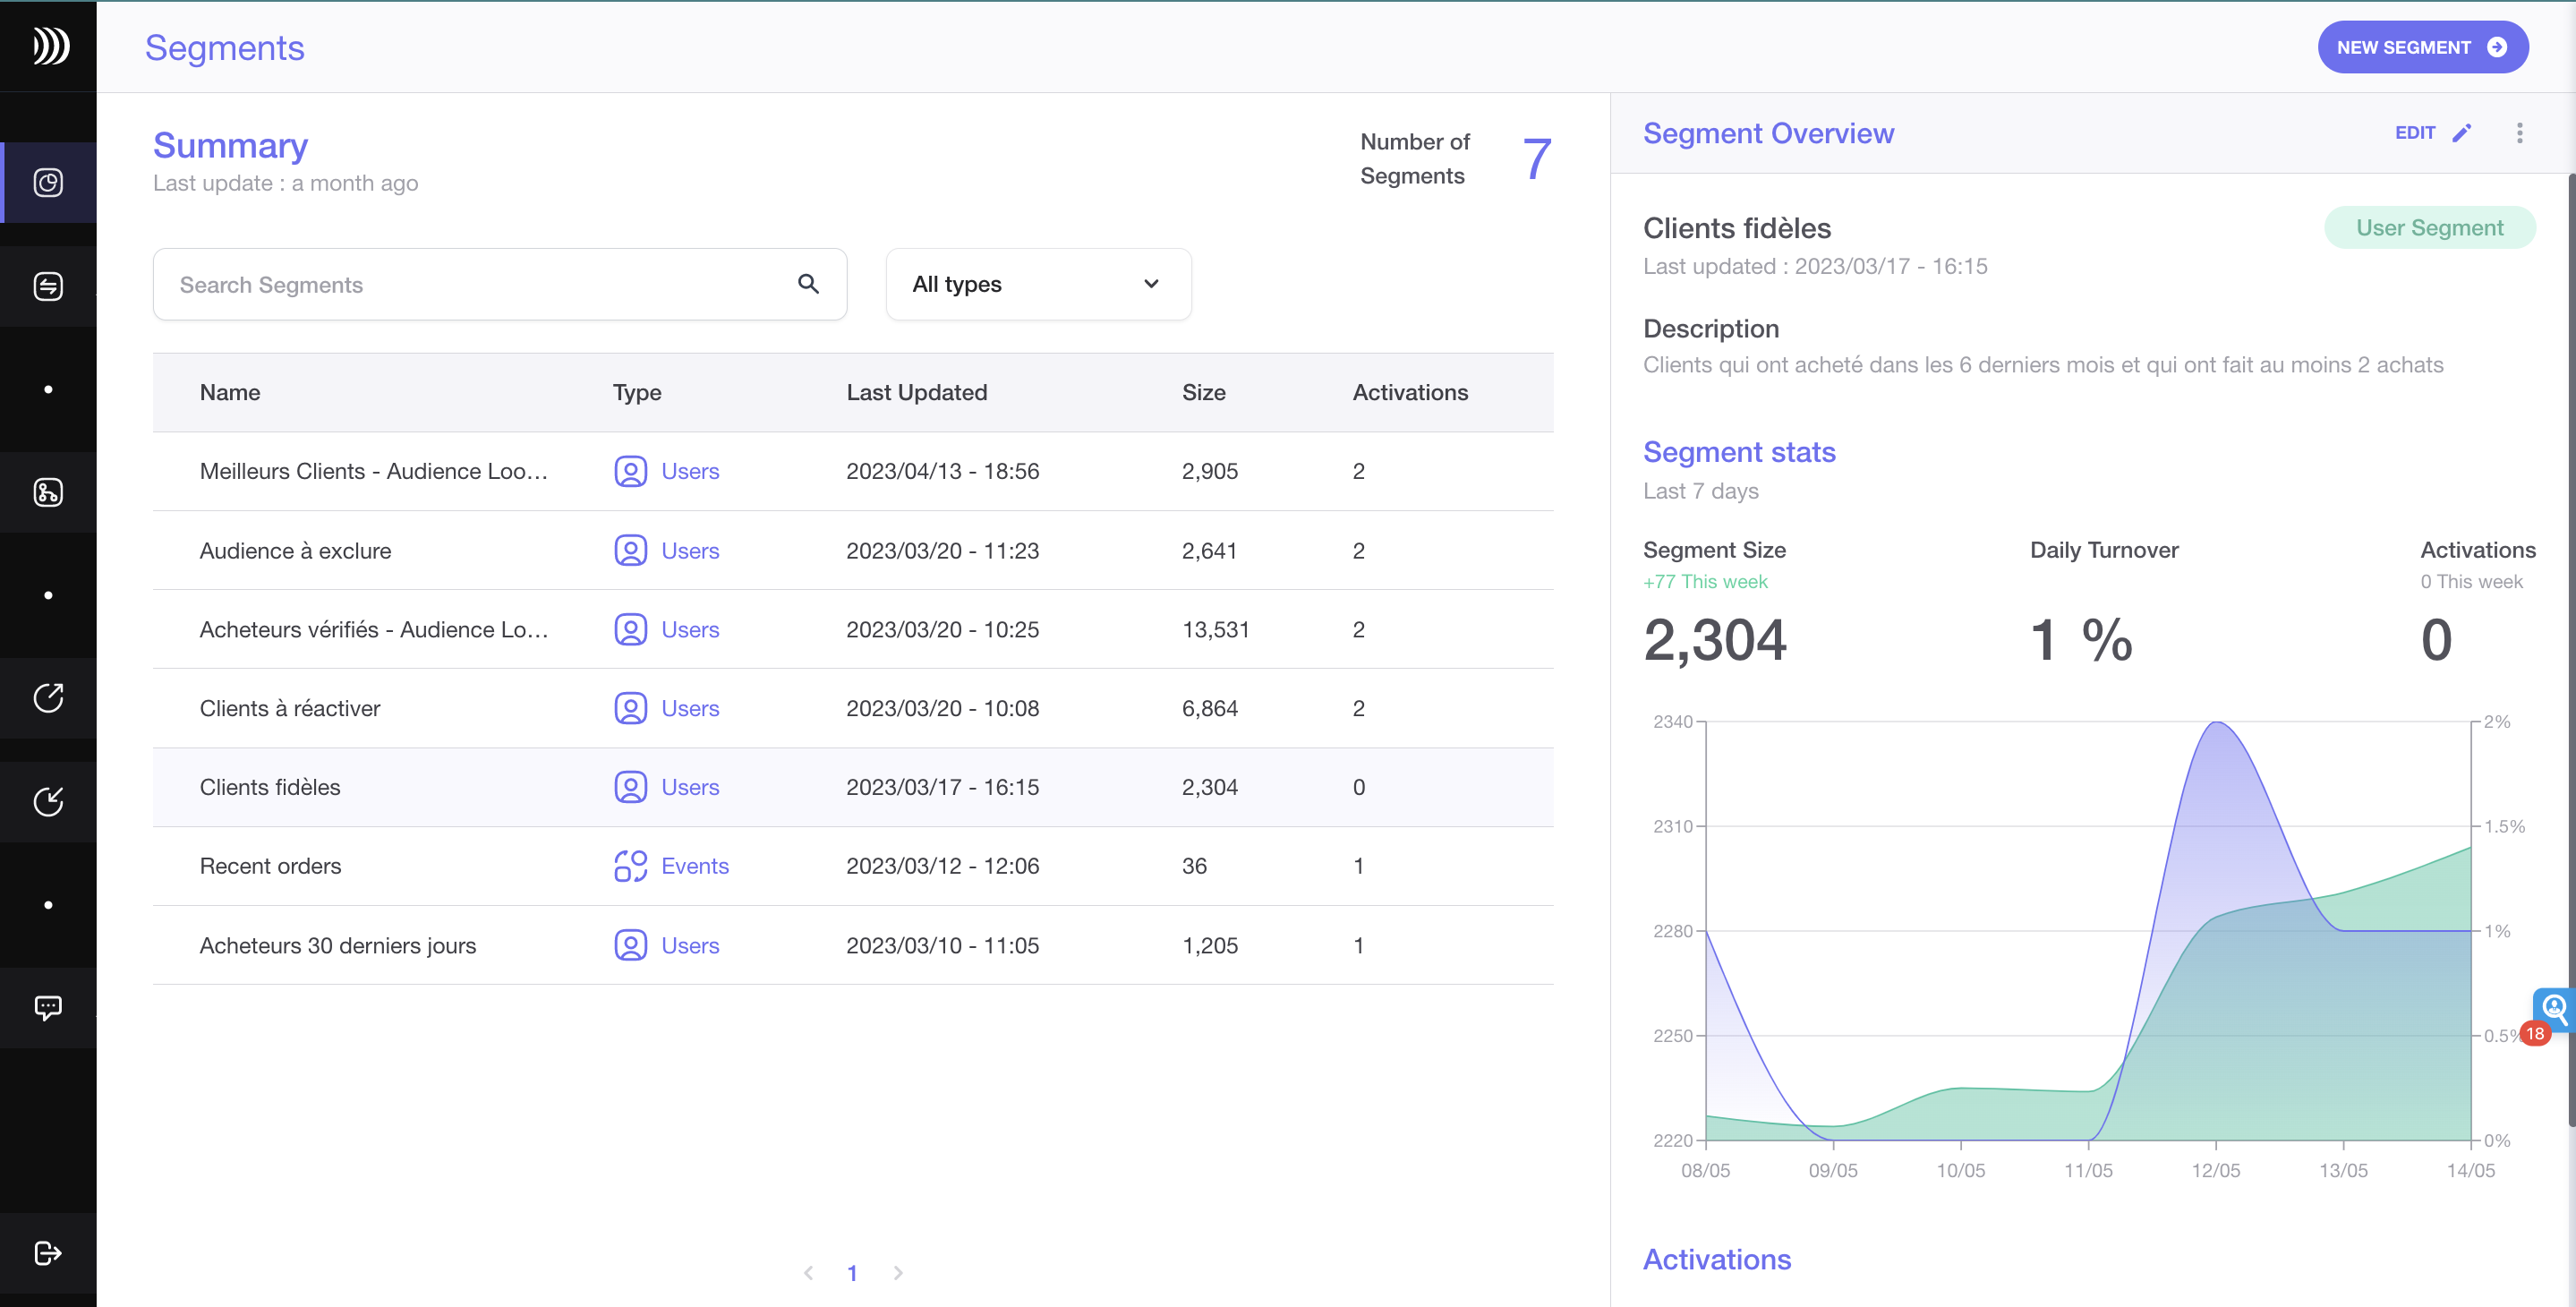Click Events icon in Recent orders row
2576x1307 pixels.
coord(630,866)
